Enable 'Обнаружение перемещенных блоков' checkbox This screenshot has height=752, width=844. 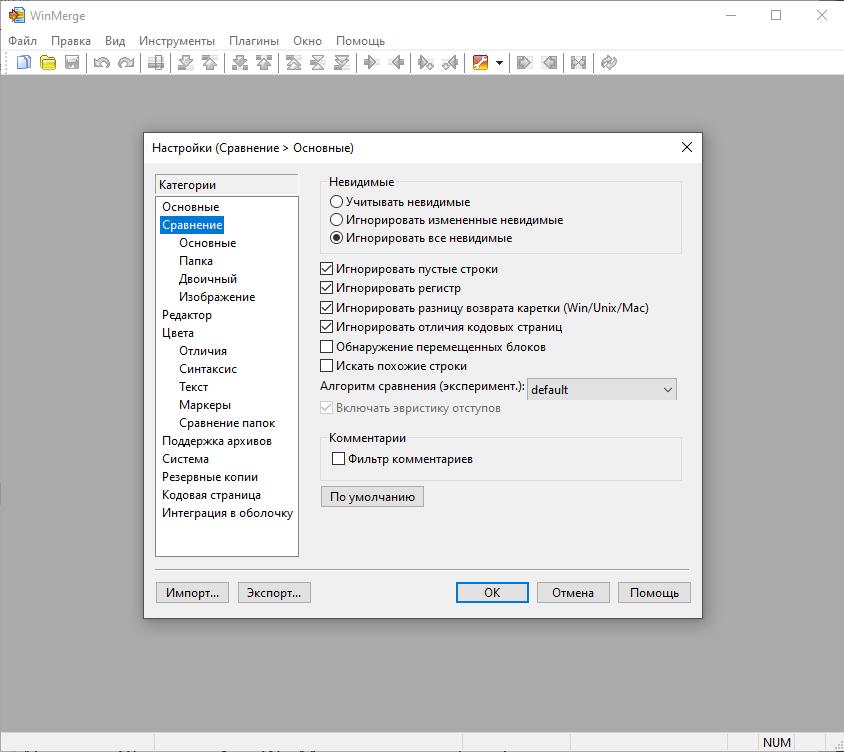pyautogui.click(x=327, y=347)
